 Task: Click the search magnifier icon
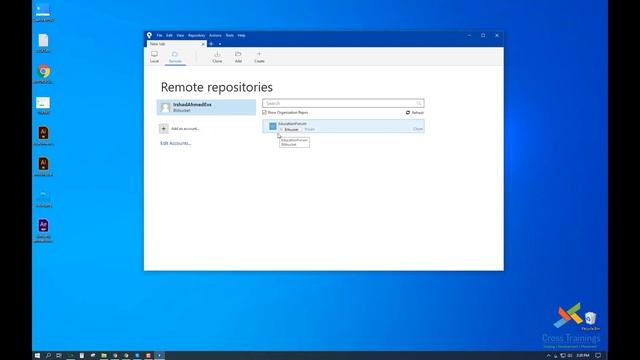(x=419, y=103)
